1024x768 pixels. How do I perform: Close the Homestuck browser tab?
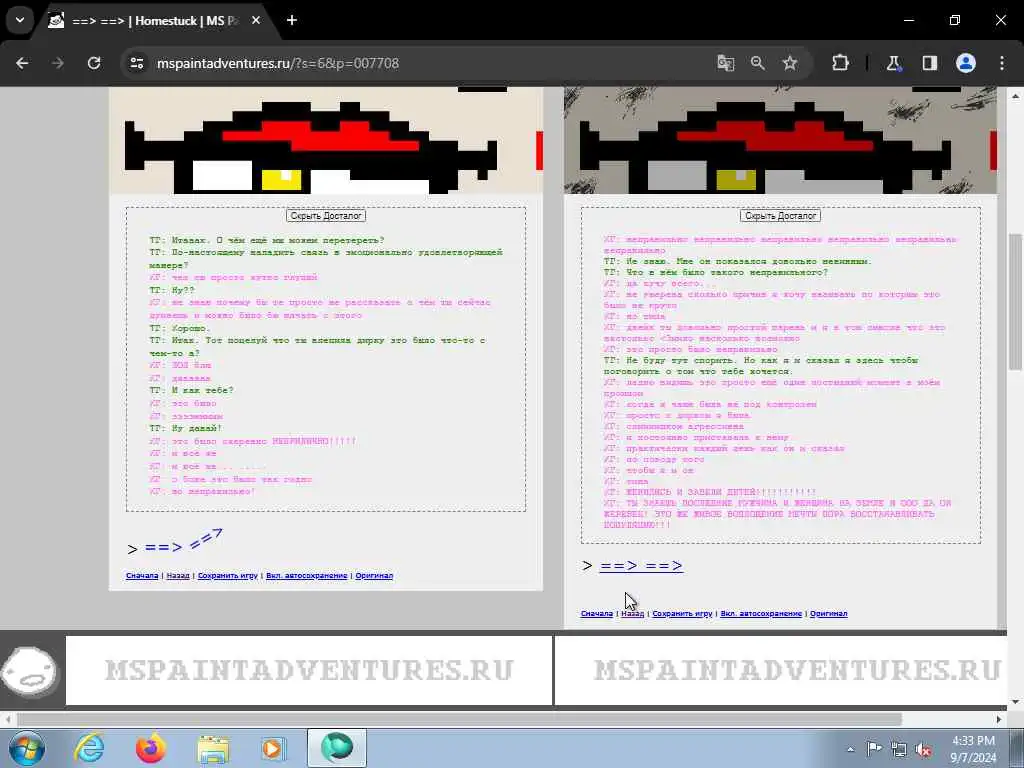pyautogui.click(x=256, y=21)
